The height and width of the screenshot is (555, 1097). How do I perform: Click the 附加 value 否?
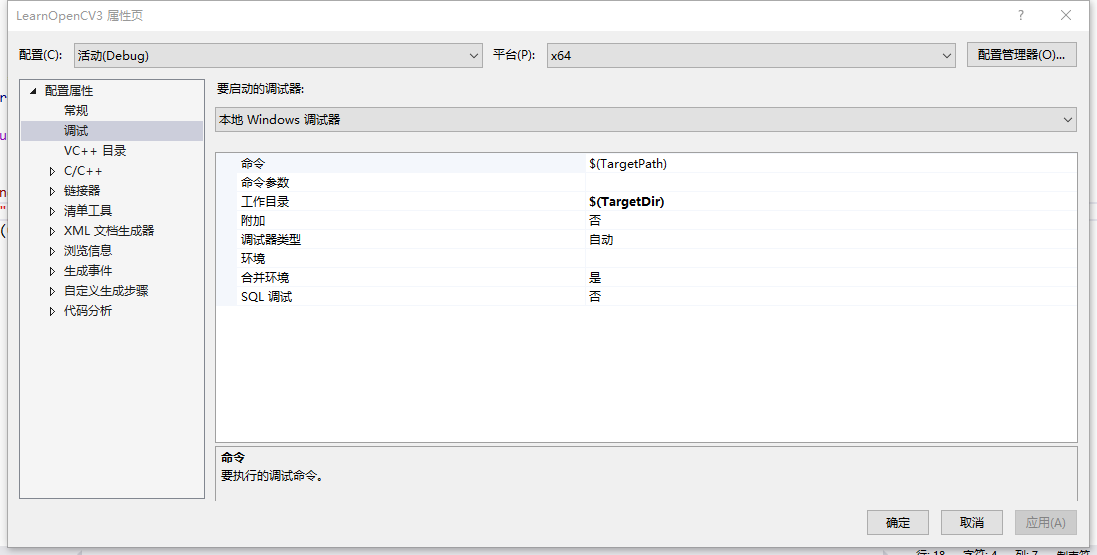[x=831, y=220]
